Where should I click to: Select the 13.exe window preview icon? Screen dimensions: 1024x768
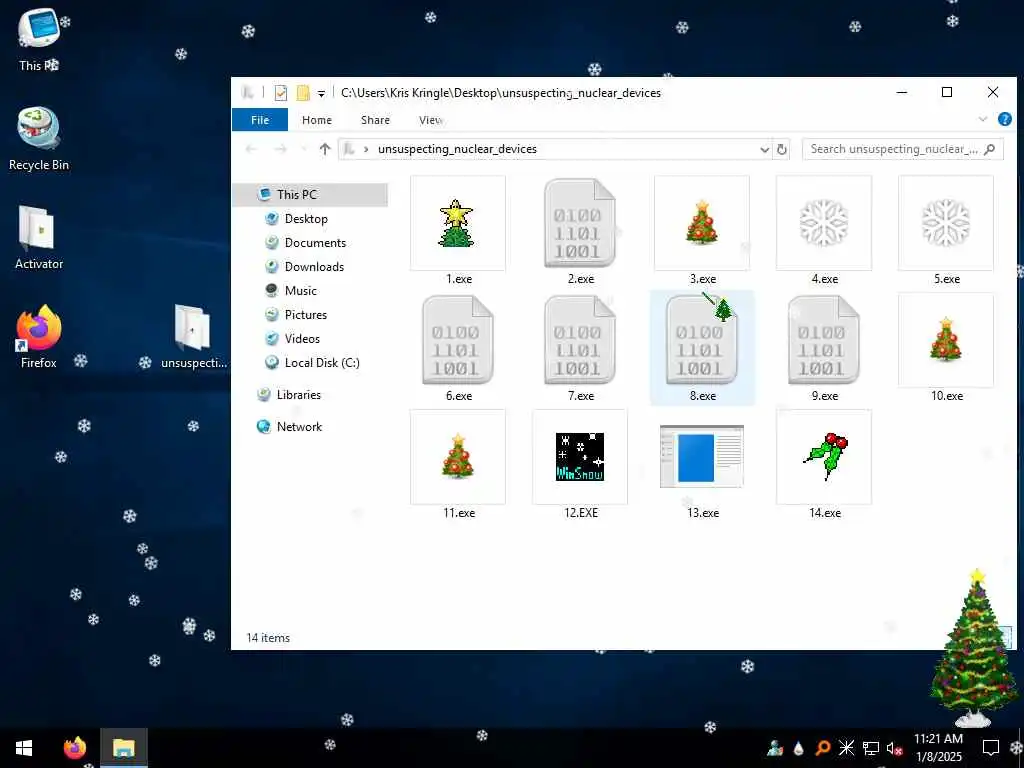pos(702,456)
